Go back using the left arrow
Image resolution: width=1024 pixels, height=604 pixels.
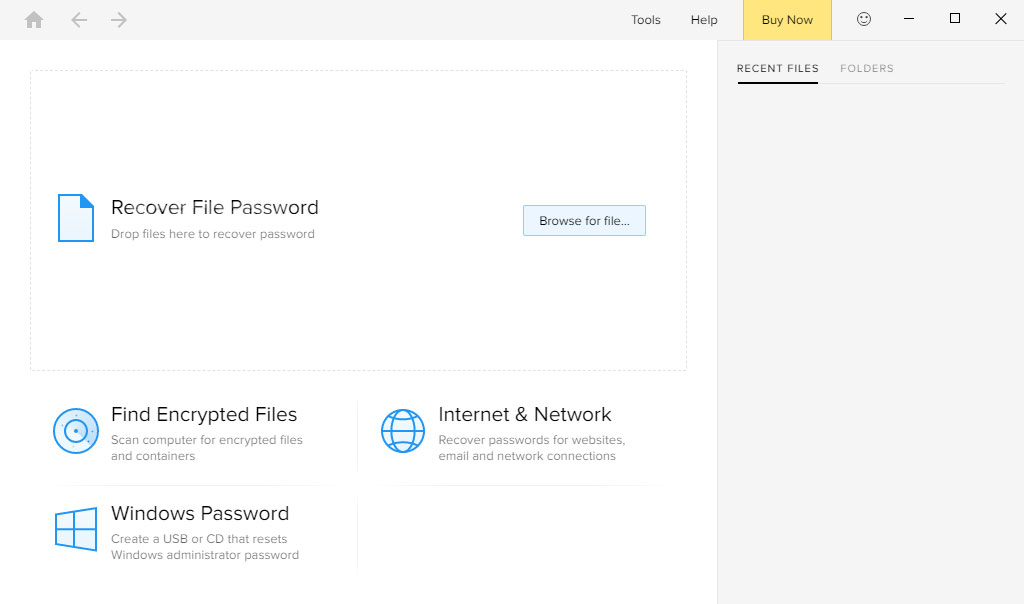click(x=79, y=20)
